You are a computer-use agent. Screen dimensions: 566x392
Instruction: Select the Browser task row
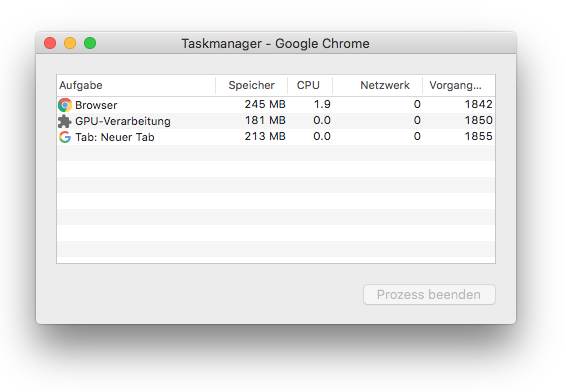coord(276,105)
